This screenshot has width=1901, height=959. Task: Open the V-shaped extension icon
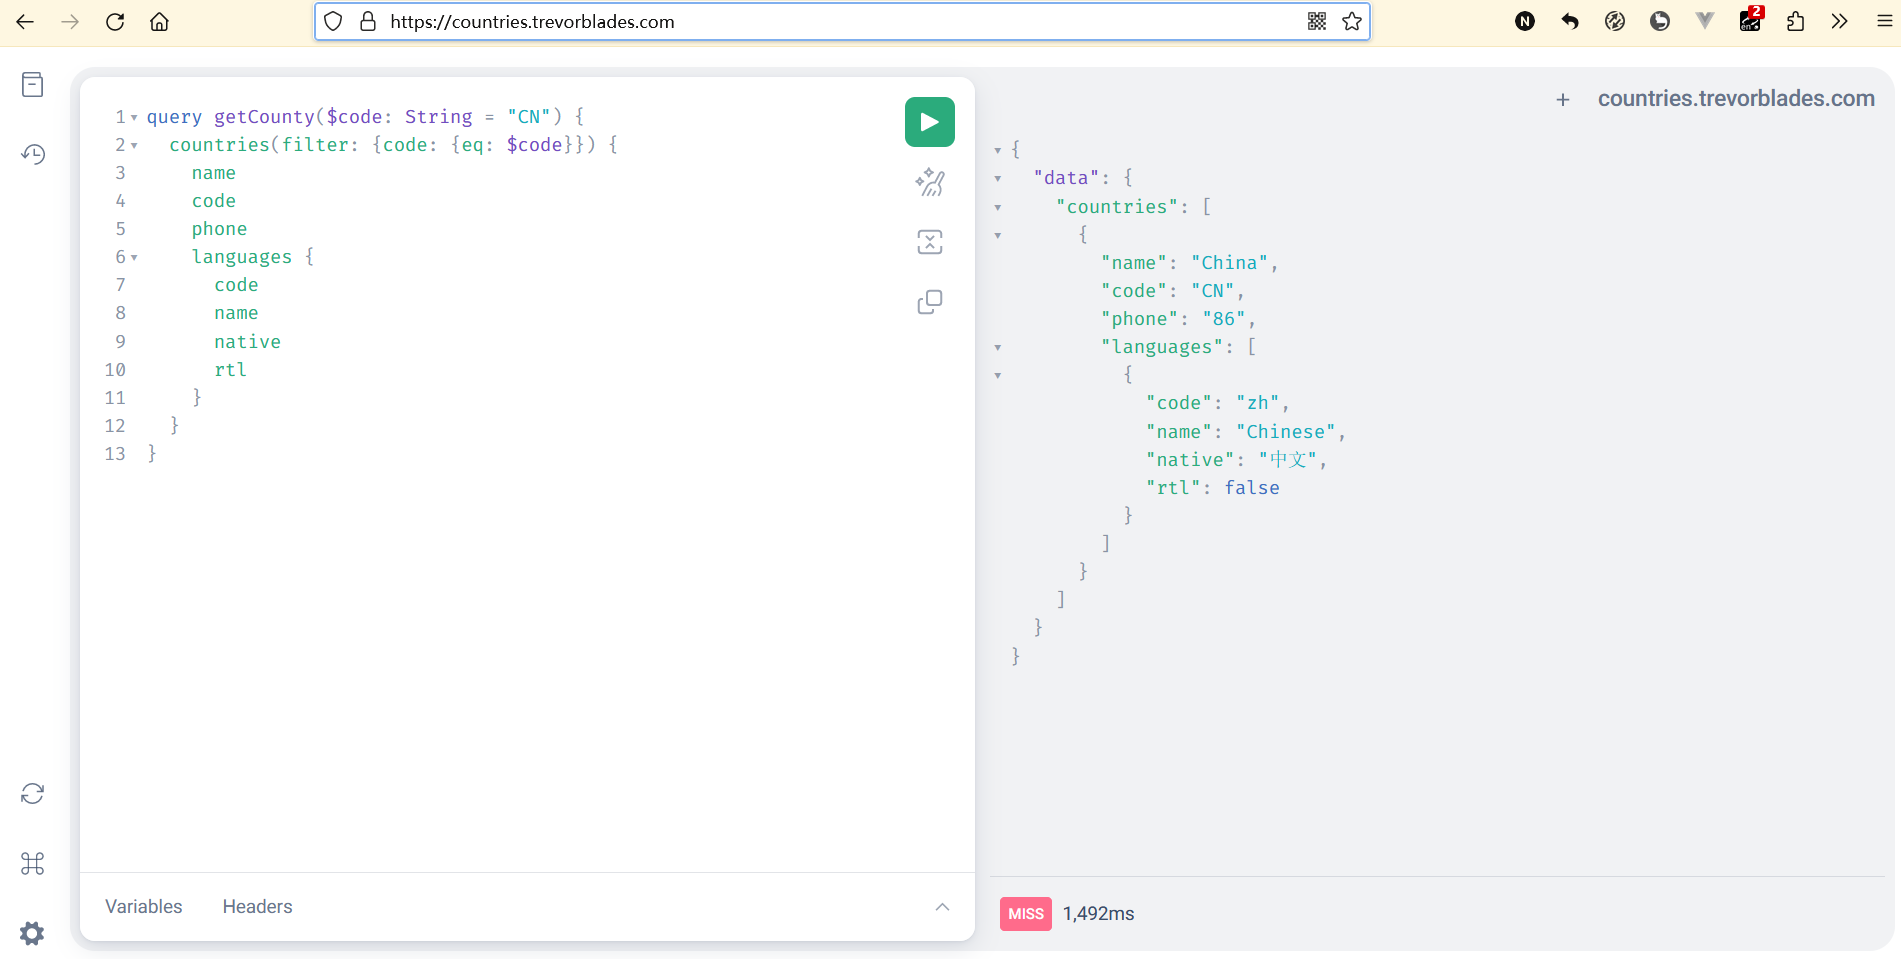pos(1705,21)
